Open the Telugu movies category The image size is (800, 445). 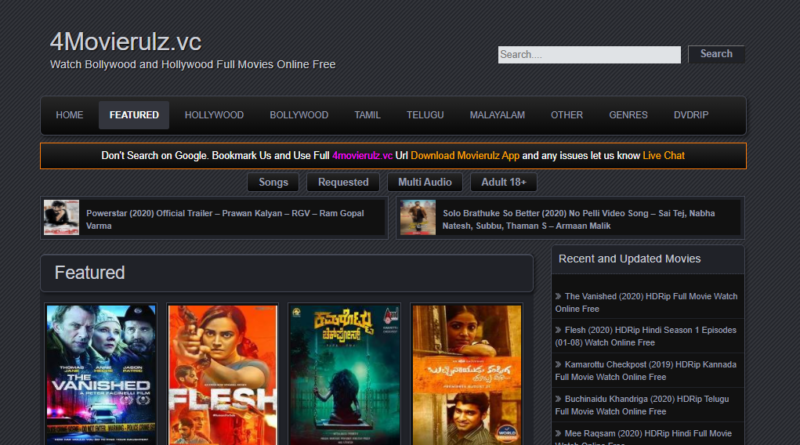(425, 115)
